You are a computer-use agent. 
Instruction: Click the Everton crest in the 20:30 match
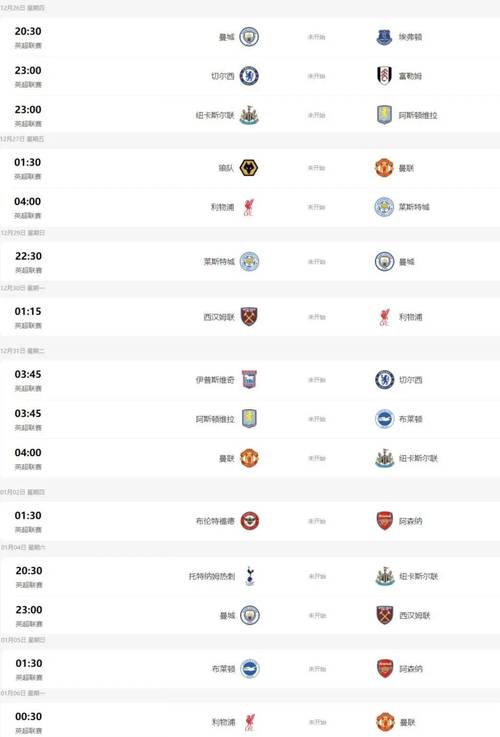pos(384,37)
